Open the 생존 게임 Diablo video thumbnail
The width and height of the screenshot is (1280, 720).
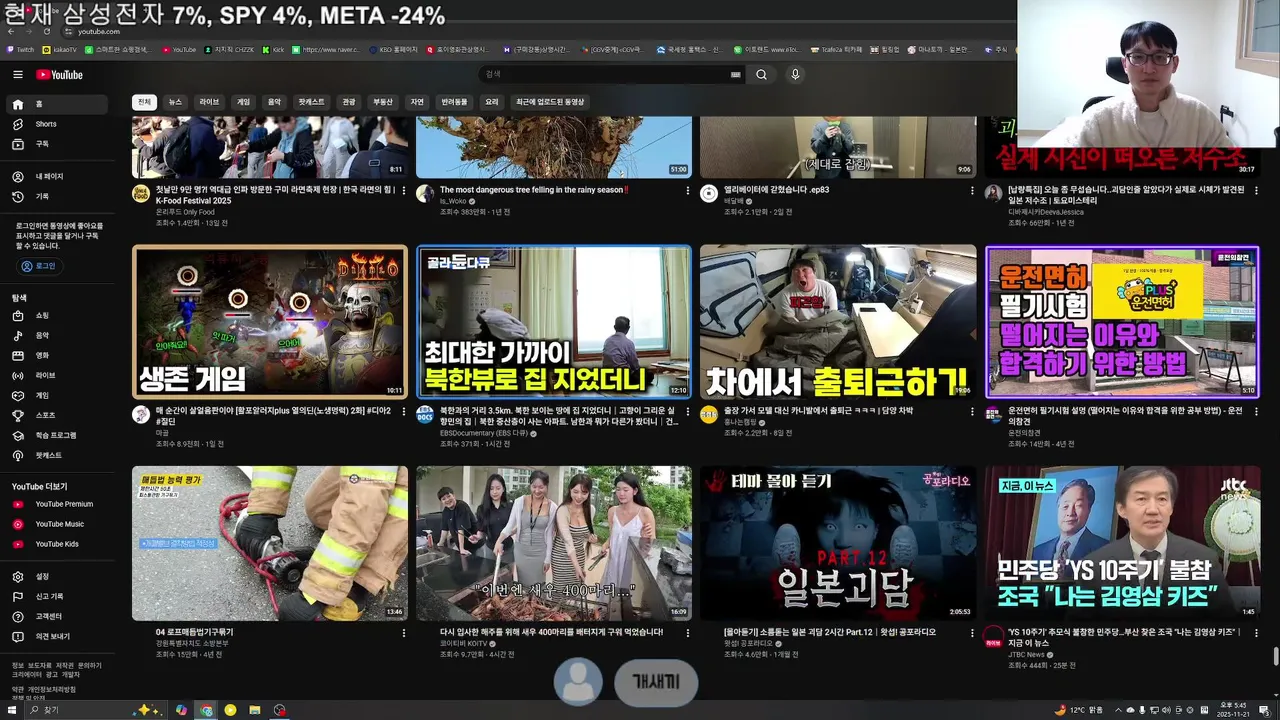270,322
